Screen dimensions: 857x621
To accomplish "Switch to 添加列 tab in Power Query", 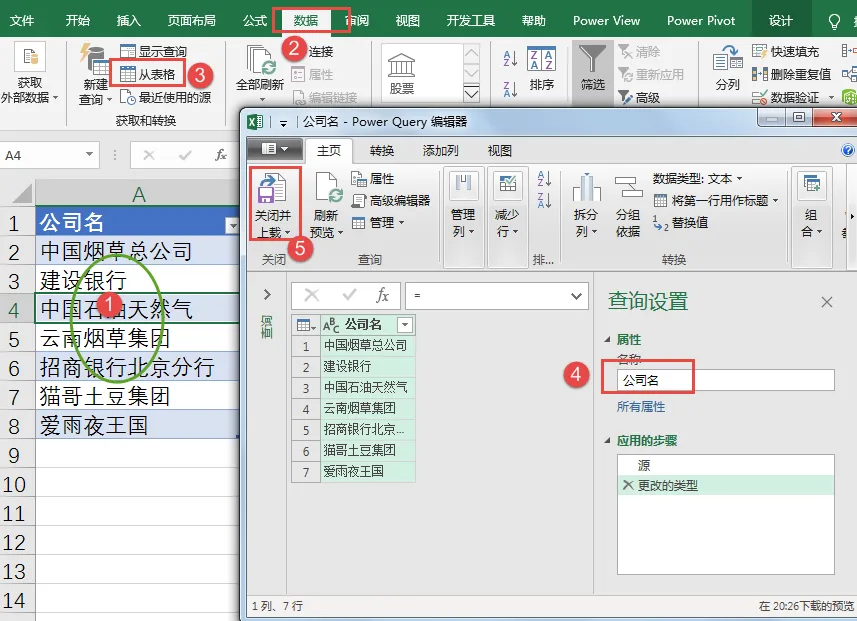I will point(441,150).
